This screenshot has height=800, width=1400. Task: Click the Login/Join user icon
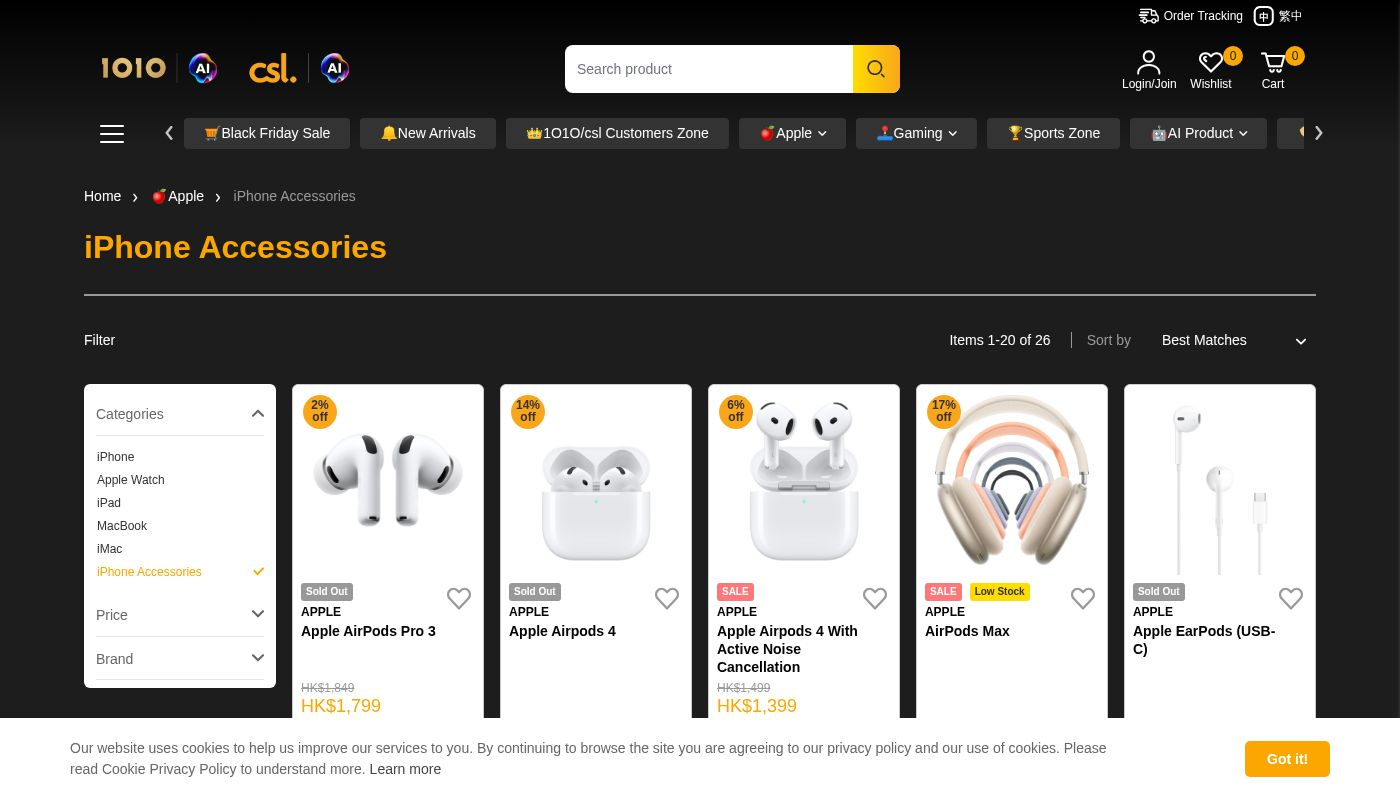point(1149,63)
